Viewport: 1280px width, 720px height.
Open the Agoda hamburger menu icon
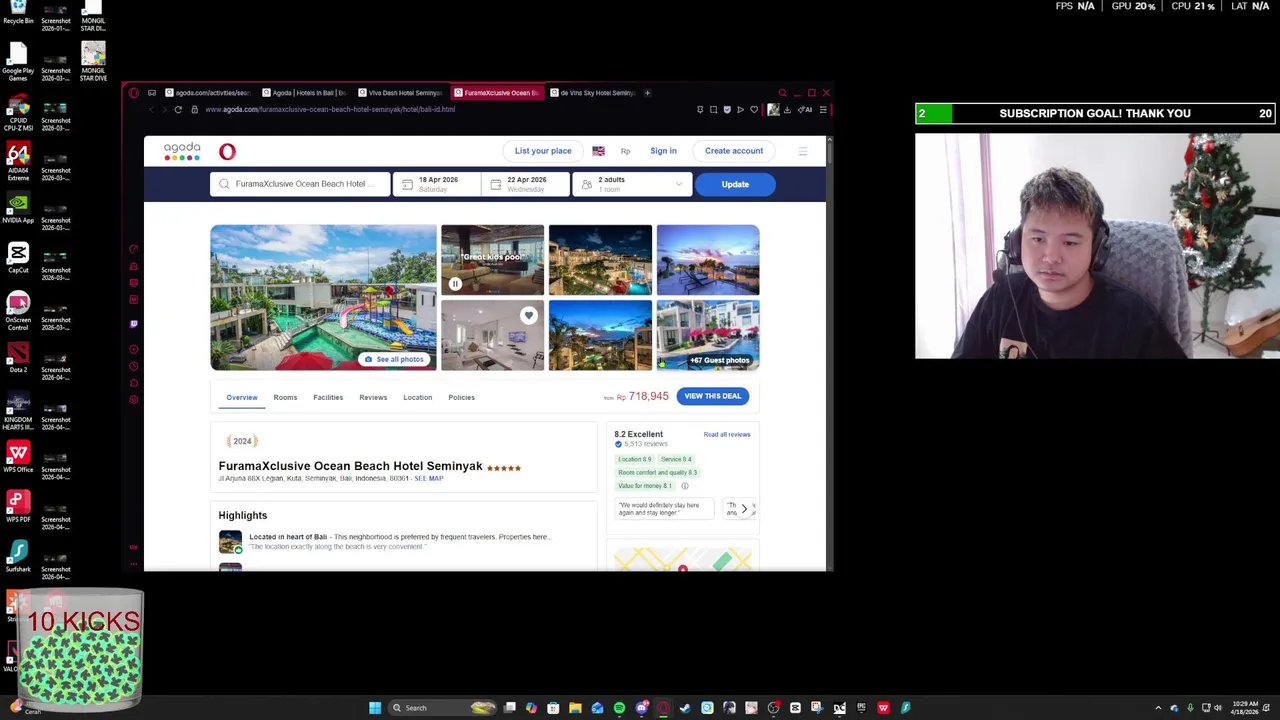point(802,151)
